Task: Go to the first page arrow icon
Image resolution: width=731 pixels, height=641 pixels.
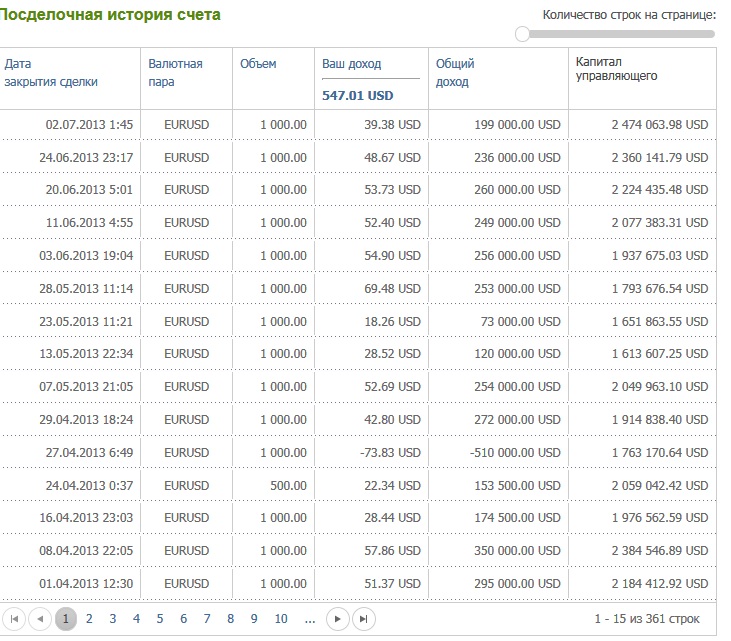Action: click(x=14, y=619)
